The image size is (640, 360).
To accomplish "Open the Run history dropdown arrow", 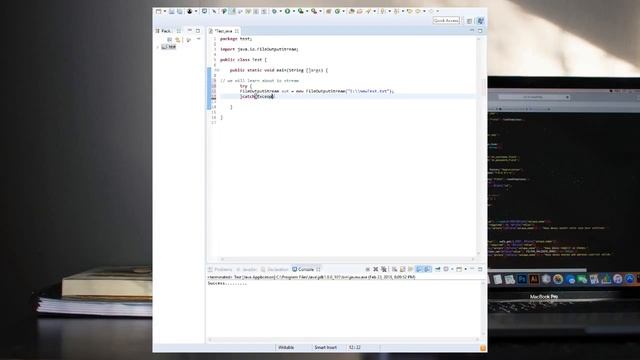I will [294, 11].
